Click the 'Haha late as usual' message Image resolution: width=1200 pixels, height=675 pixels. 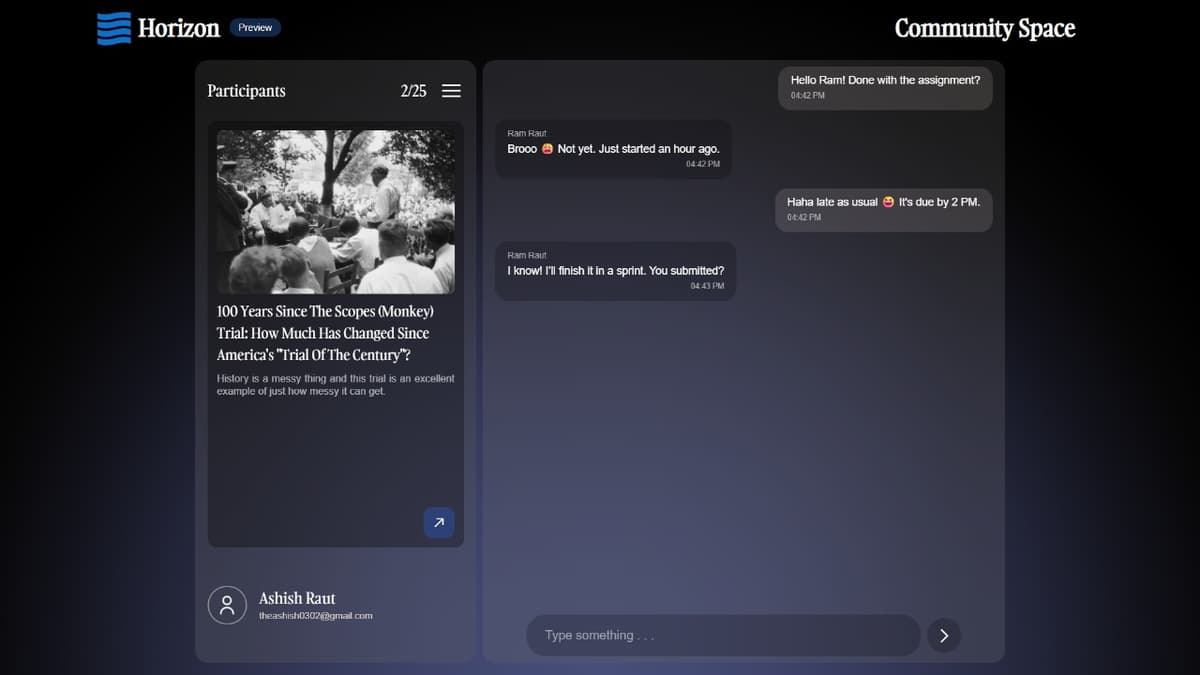point(883,209)
